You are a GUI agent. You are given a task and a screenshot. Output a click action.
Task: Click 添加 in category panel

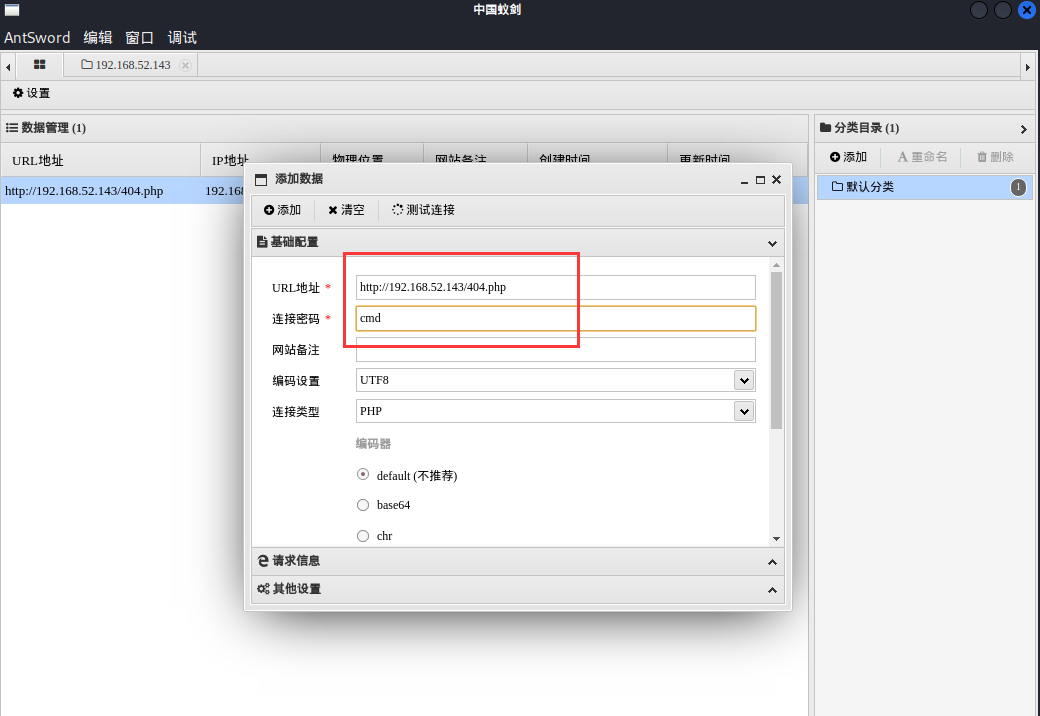click(848, 157)
